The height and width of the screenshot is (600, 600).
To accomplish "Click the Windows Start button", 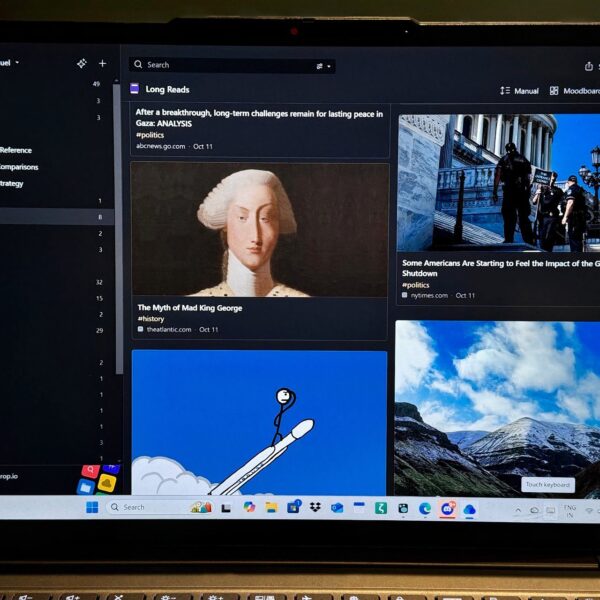I will (x=92, y=507).
